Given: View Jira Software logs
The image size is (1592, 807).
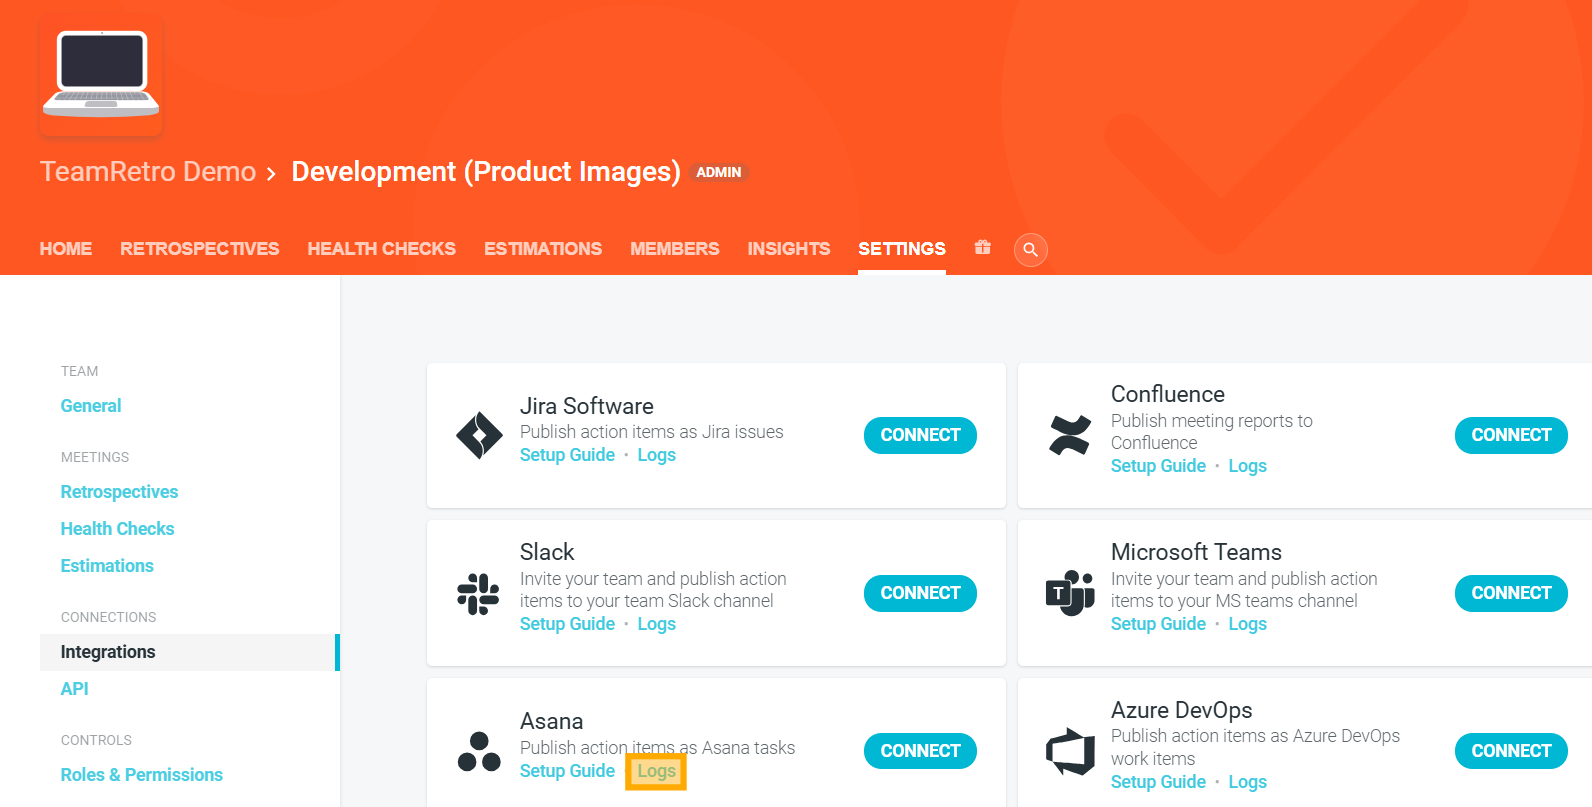Looking at the screenshot, I should click(x=657, y=455).
